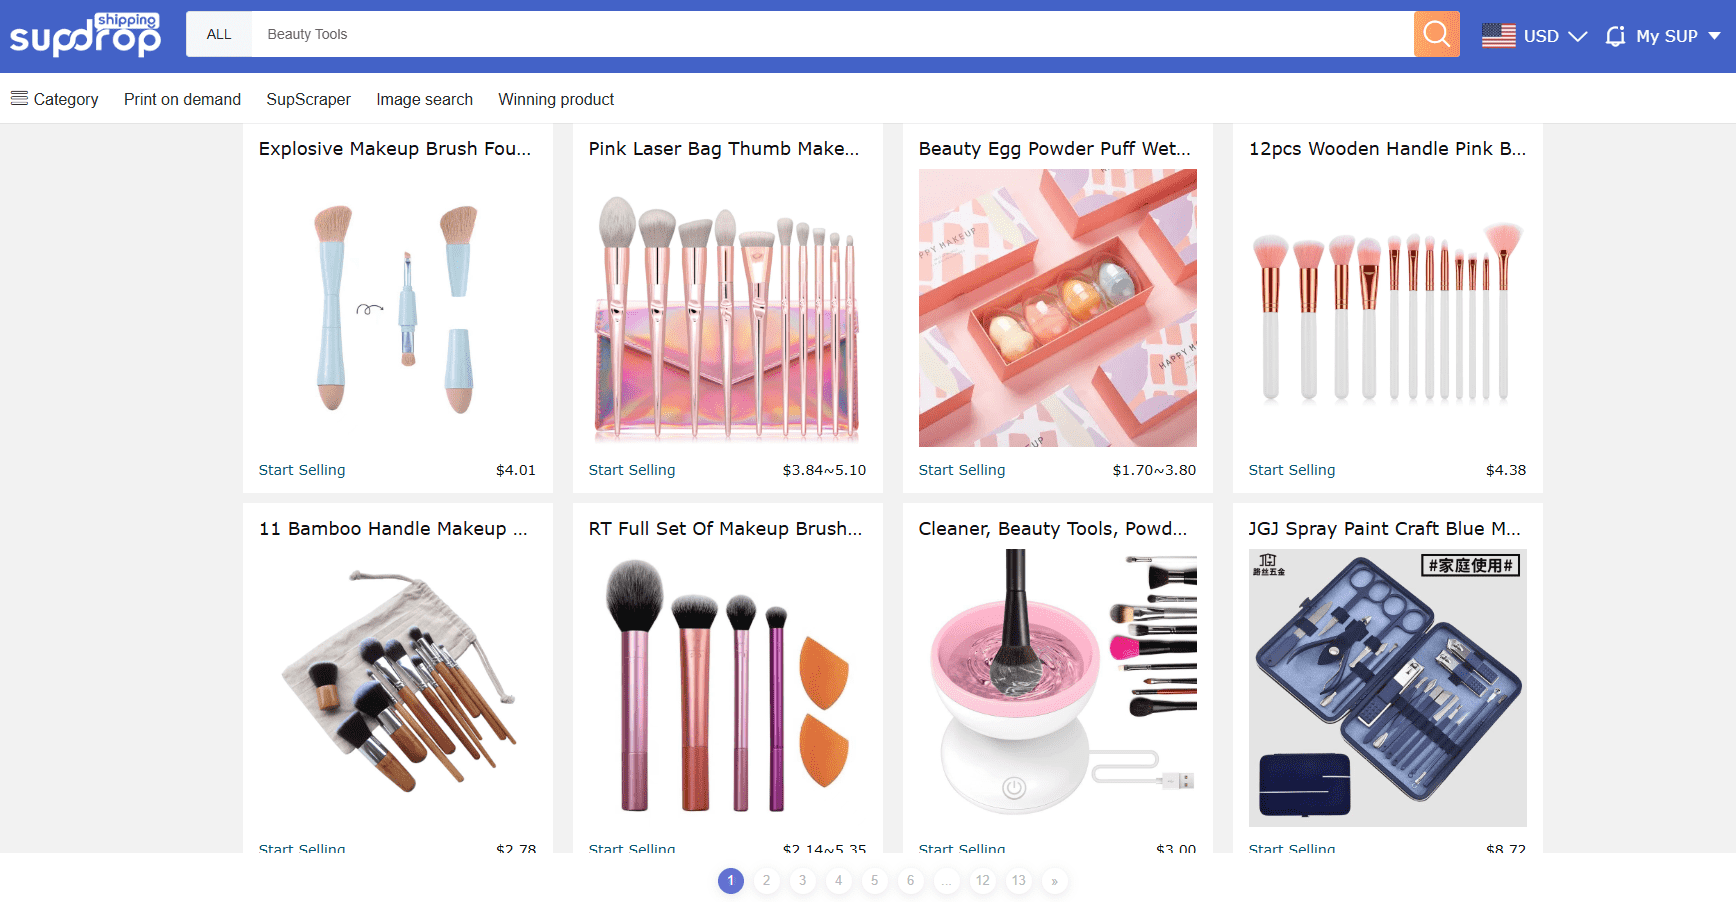Start Selling the Beauty Egg Powder Puff
The image size is (1736, 902).
click(x=962, y=470)
